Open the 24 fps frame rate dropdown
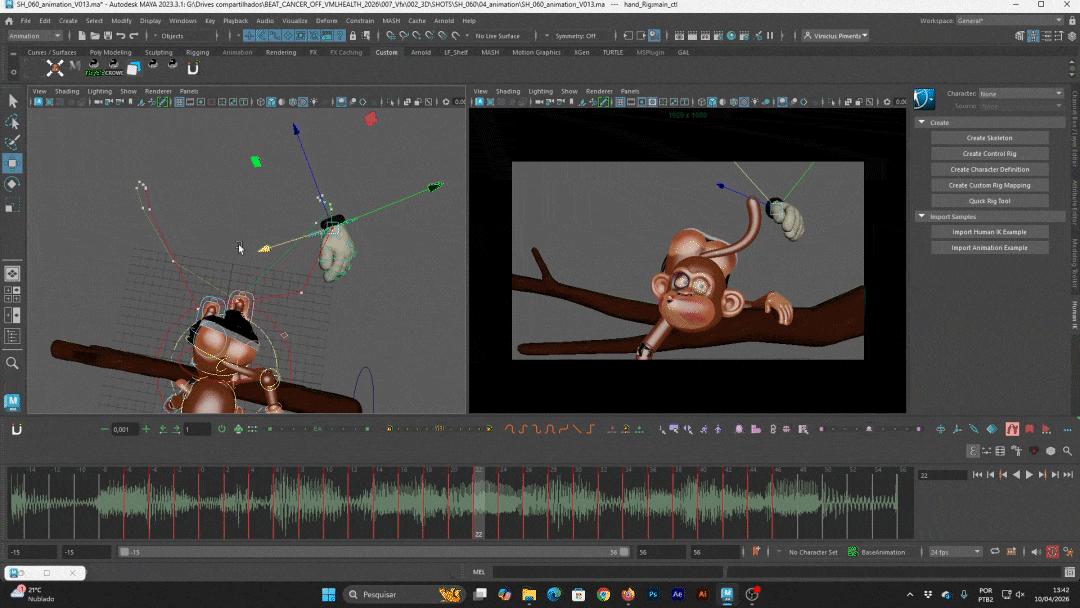 pos(955,552)
